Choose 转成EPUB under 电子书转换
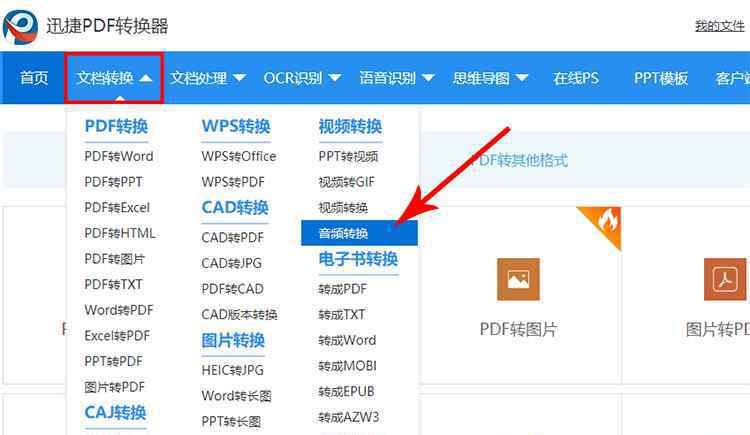The width and height of the screenshot is (750, 435). 347,392
